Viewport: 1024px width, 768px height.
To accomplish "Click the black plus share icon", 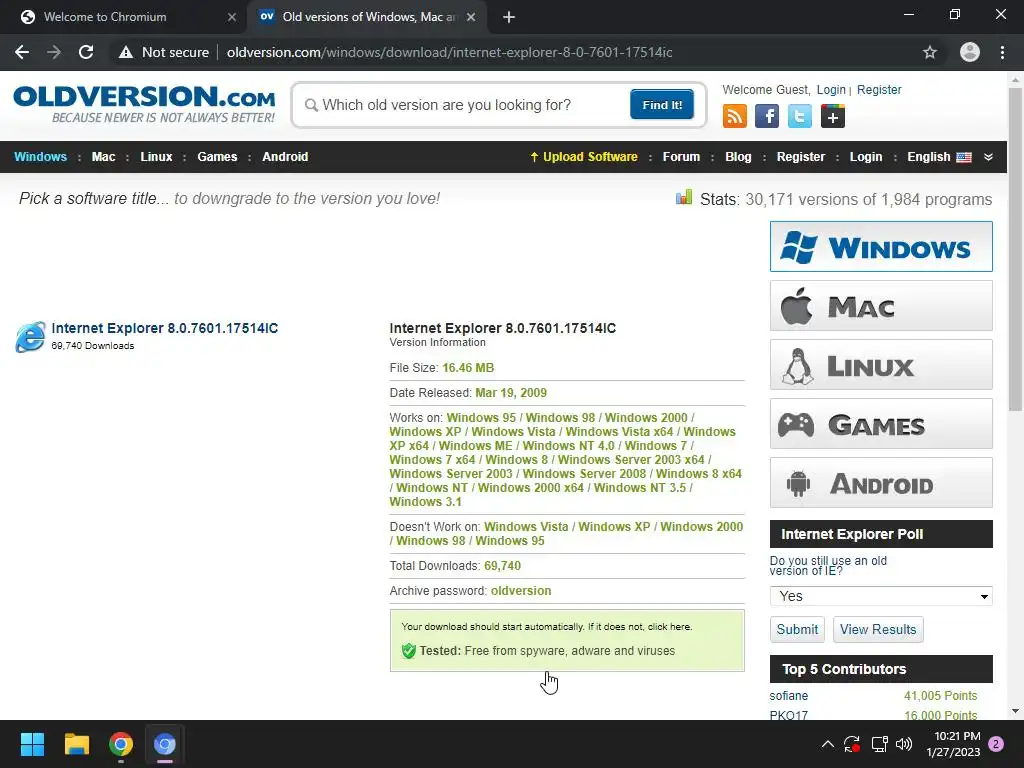I will pos(833,116).
